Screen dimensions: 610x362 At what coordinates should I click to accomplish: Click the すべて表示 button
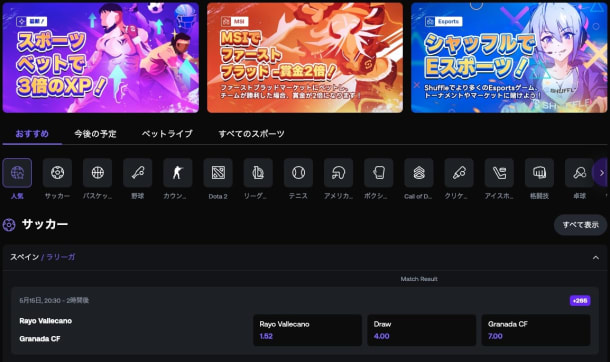[x=580, y=225]
